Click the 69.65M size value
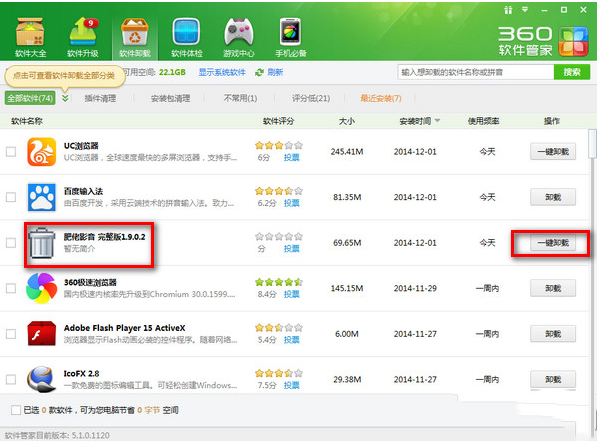The width and height of the screenshot is (597, 441). [347, 243]
